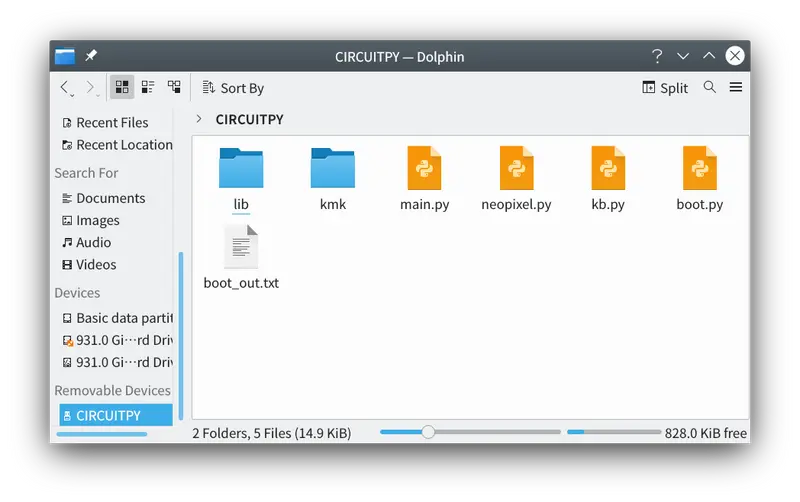Click the sidebar horizontal scrollbar
The height and width of the screenshot is (502, 800).
click(x=102, y=434)
